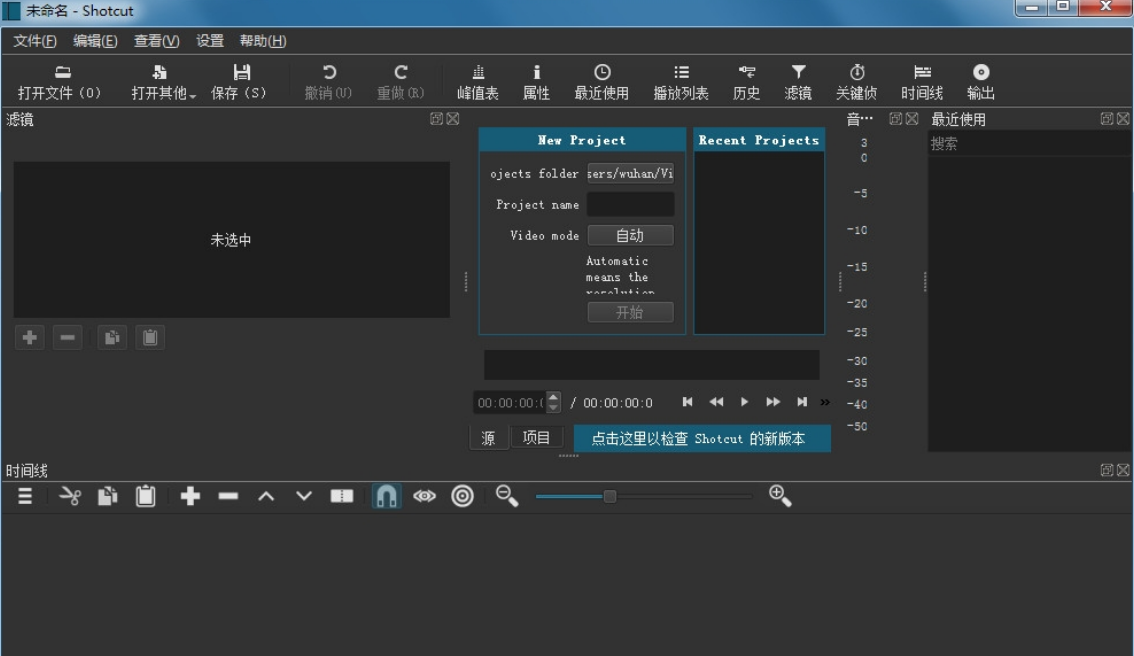Open the Video mode 自动 dropdown

tap(630, 235)
